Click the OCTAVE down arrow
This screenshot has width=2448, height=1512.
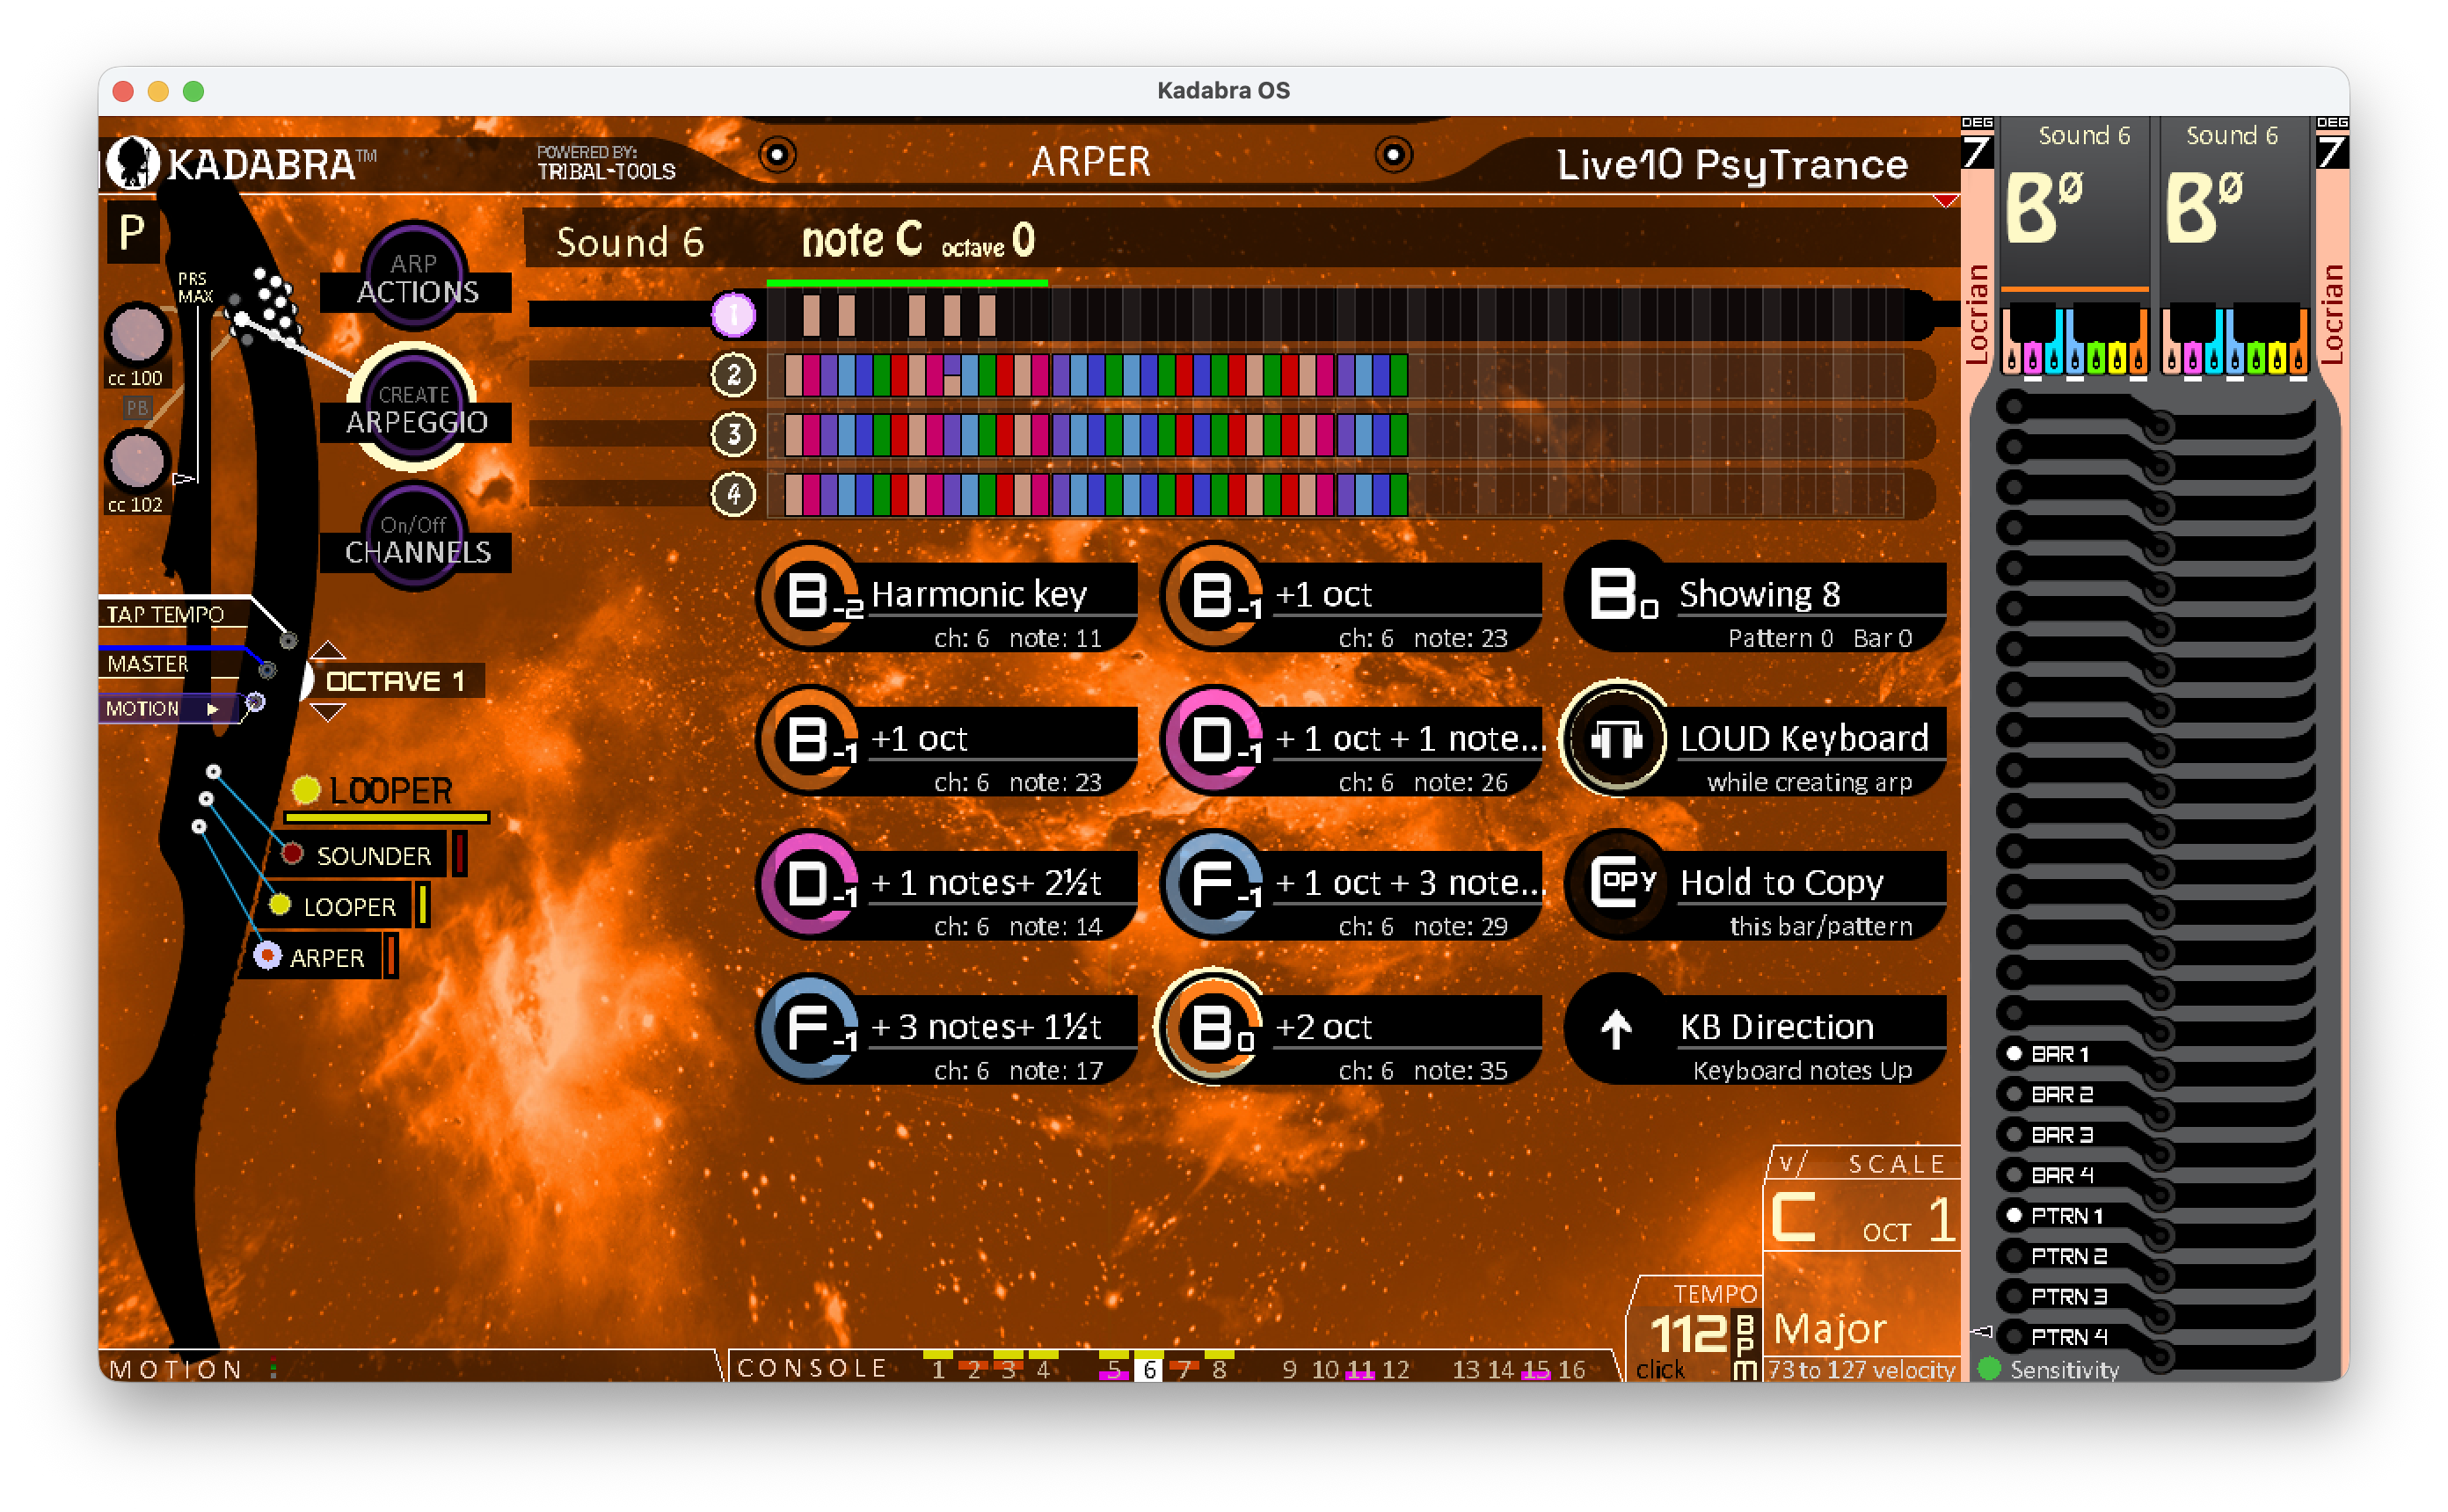click(x=328, y=712)
